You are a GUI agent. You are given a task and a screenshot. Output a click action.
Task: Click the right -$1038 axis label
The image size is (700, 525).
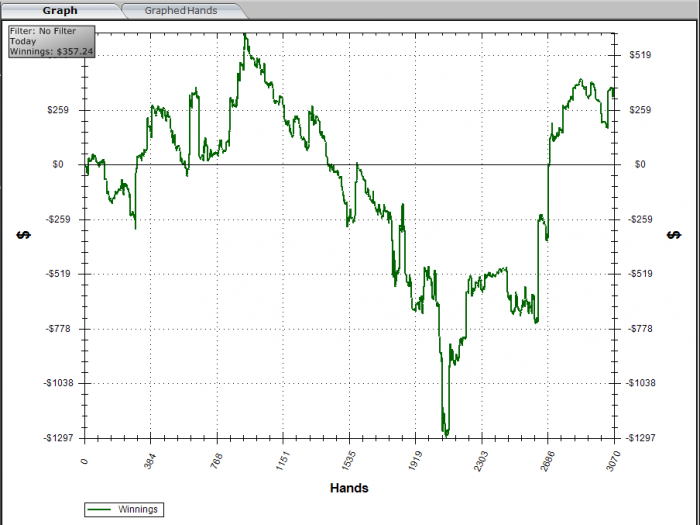[640, 383]
